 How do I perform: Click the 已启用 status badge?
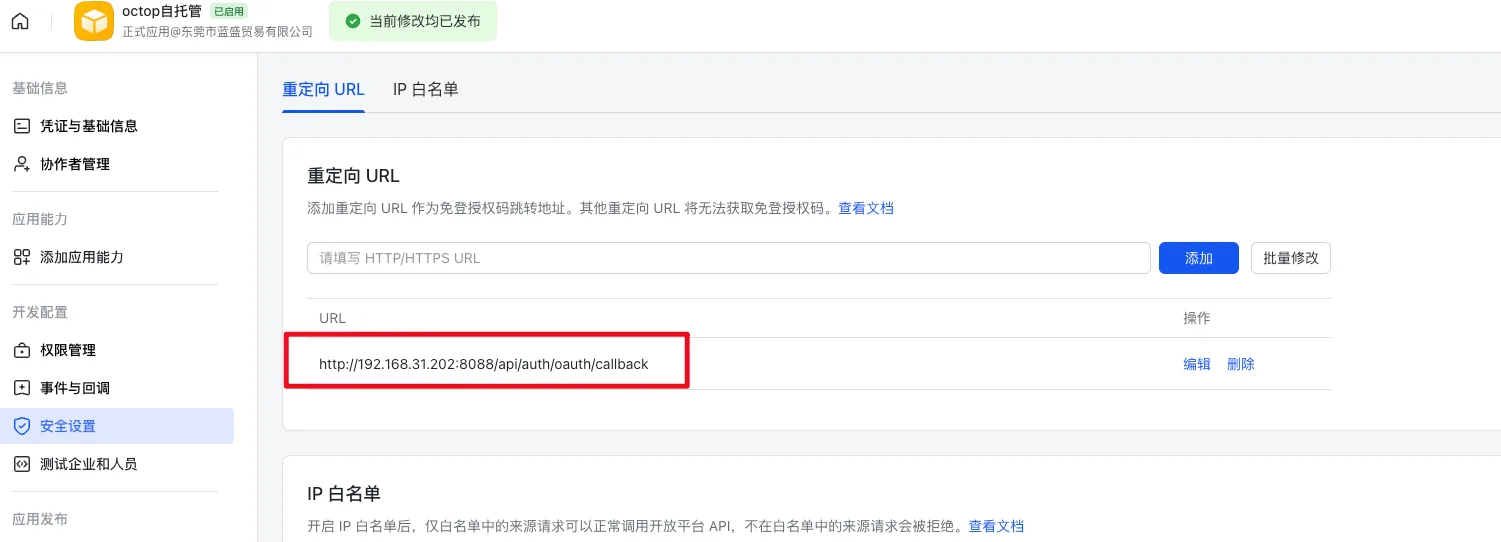click(x=229, y=11)
